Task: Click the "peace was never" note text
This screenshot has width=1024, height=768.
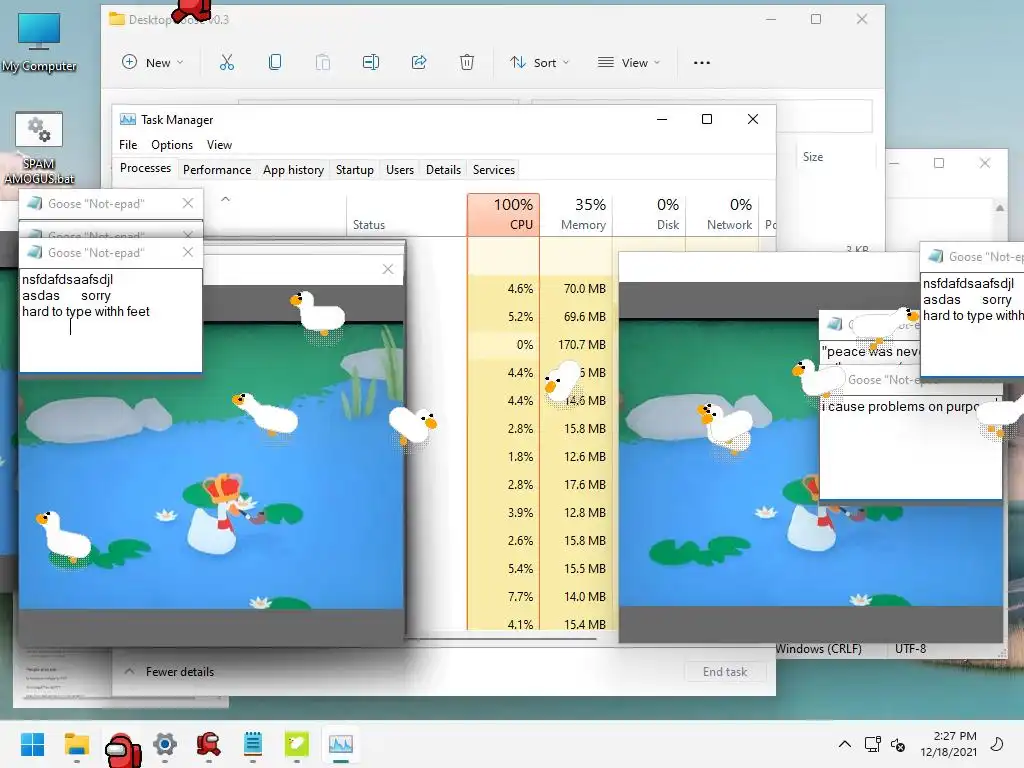Action: pyautogui.click(x=871, y=351)
